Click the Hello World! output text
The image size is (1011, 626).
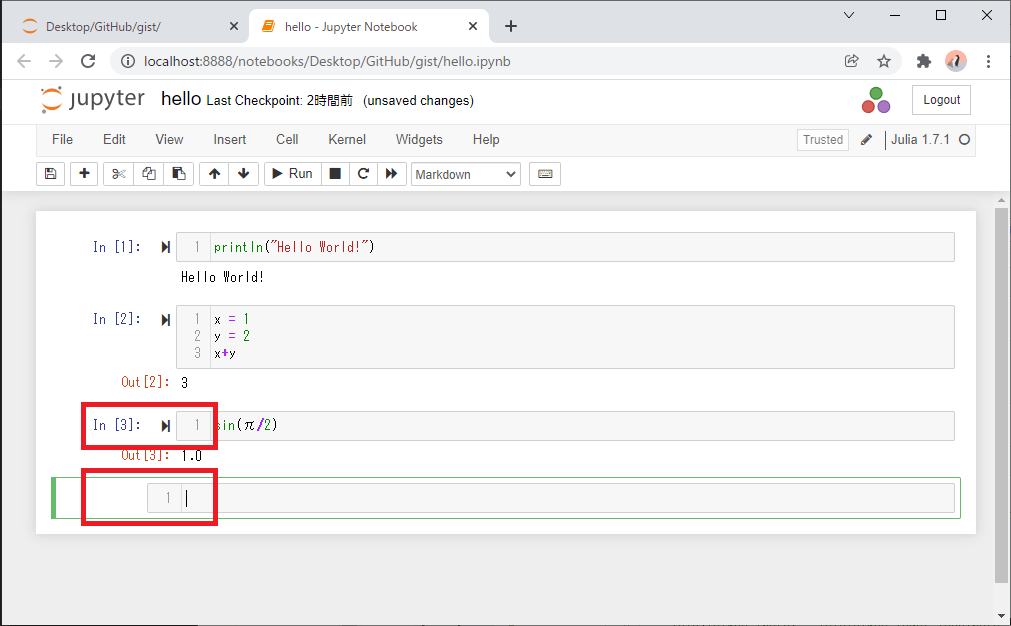[222, 277]
